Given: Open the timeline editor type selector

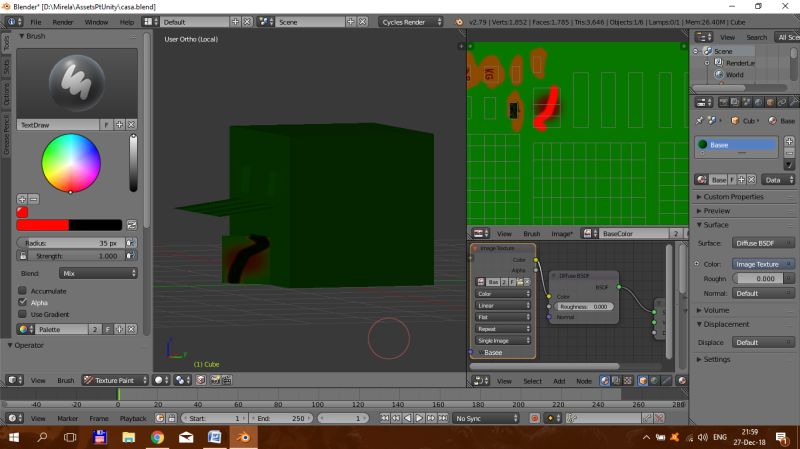Looking at the screenshot, I should (14, 418).
